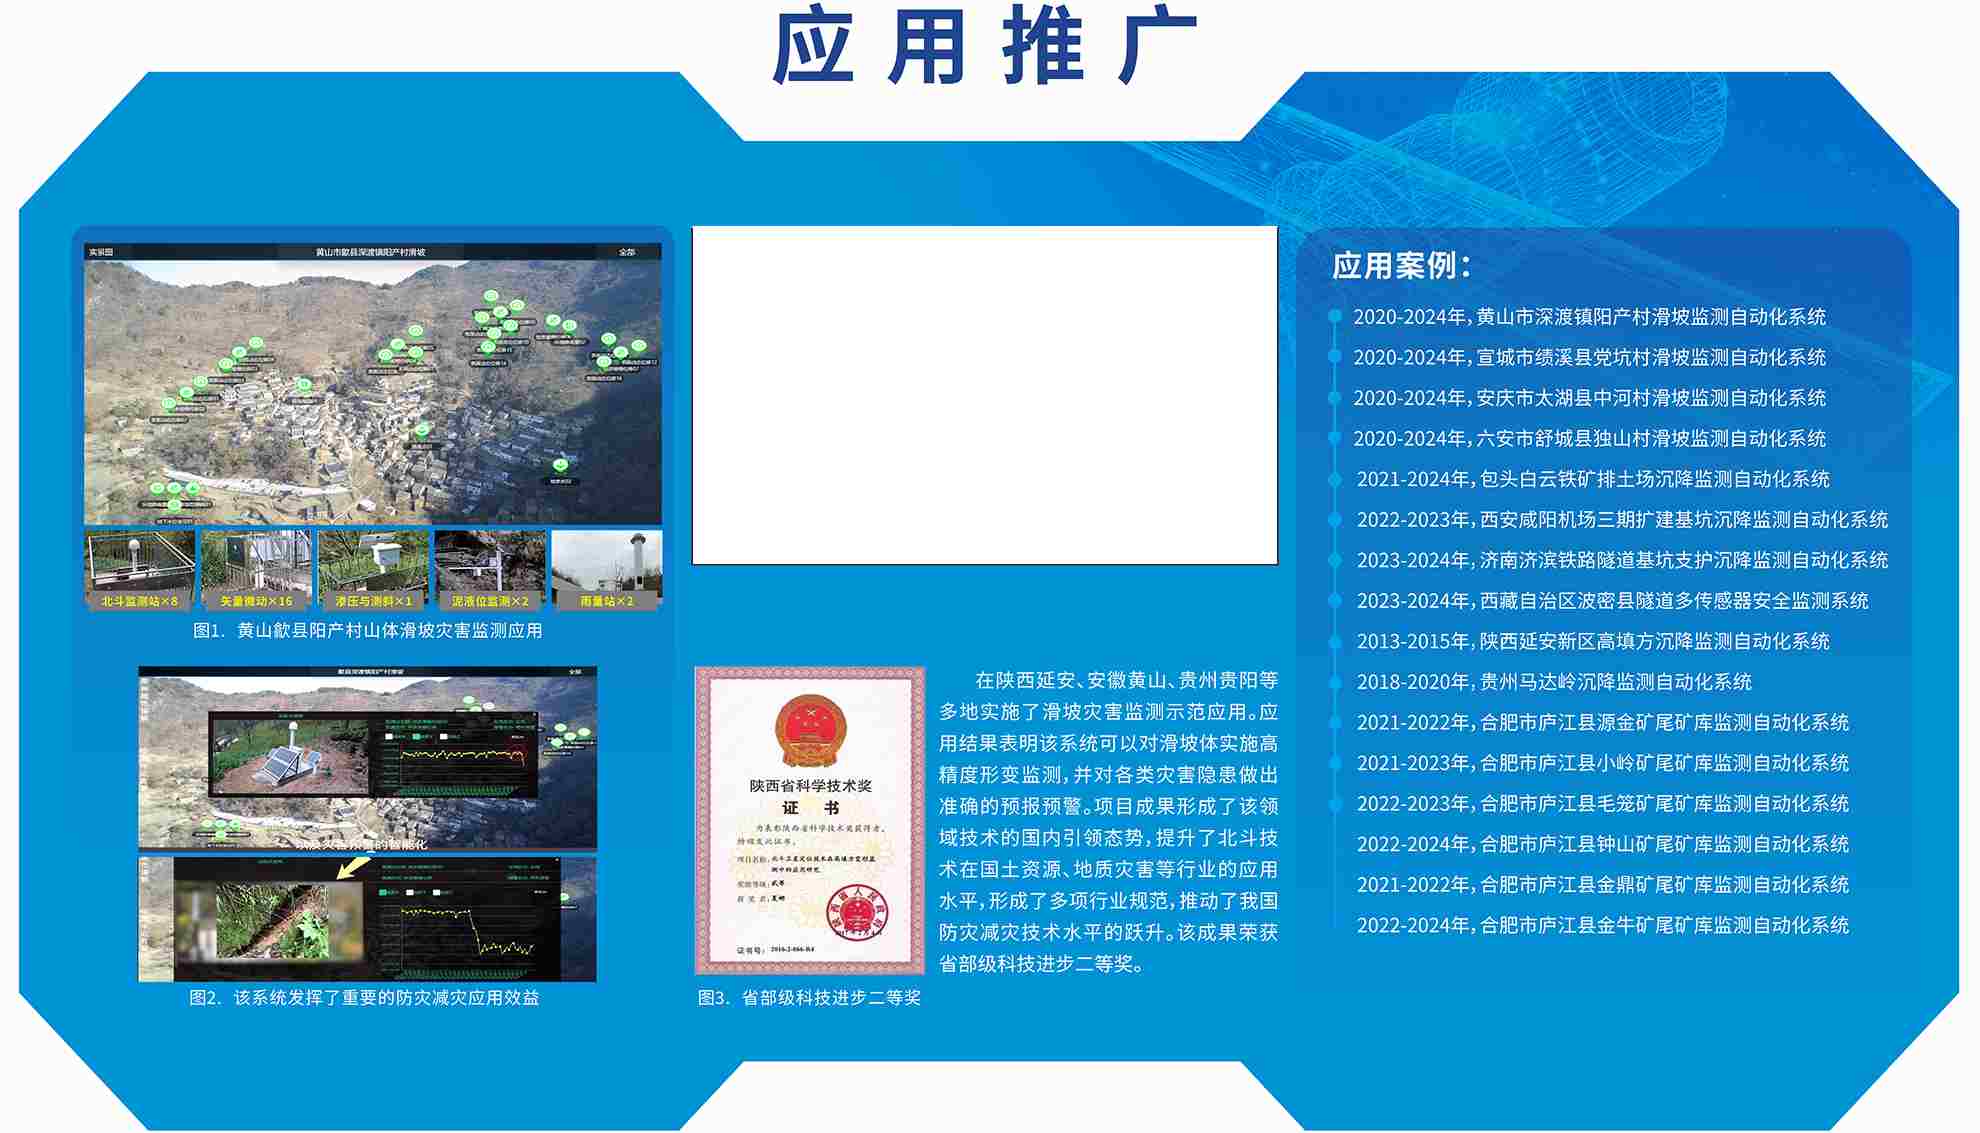Click the solar panel station photo in the popup

pos(290,756)
